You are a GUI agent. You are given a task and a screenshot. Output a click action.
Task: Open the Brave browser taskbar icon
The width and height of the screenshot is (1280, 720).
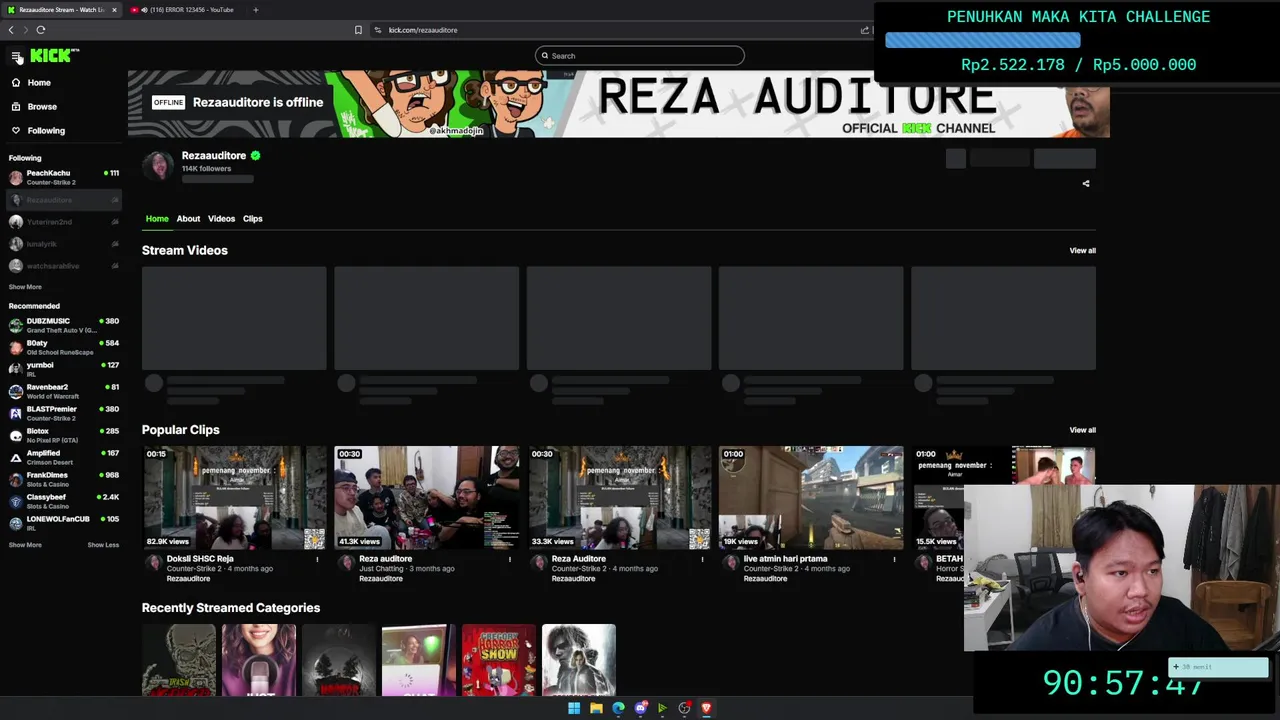click(706, 708)
